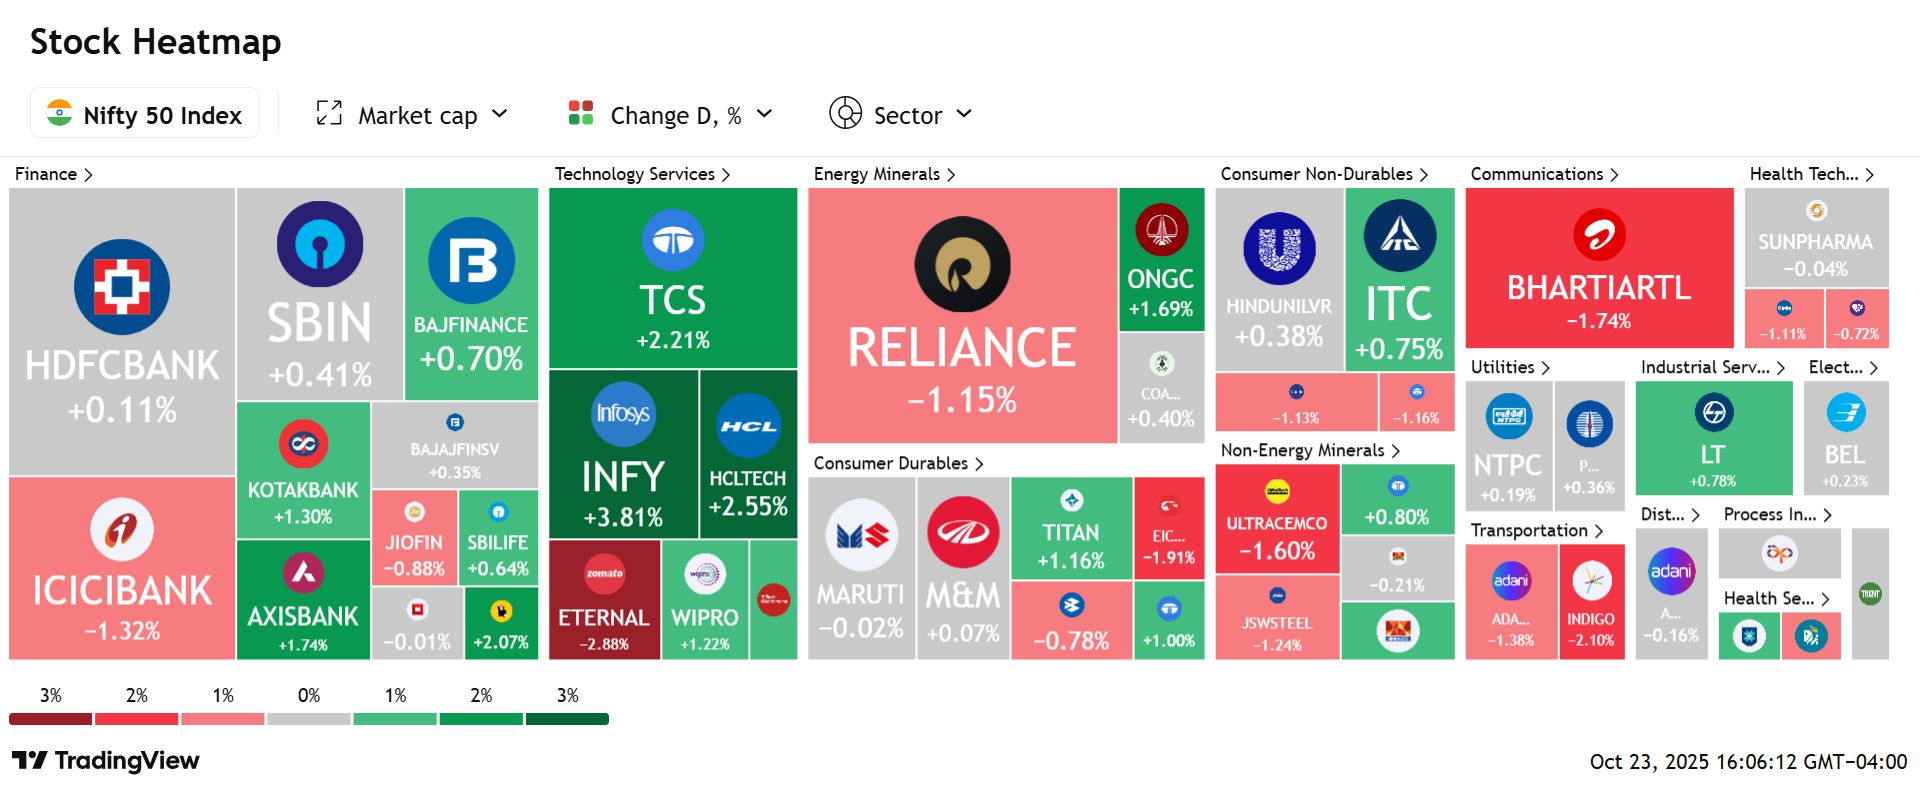Click the HCL Tech logo icon
1920x792 pixels.
[x=748, y=426]
